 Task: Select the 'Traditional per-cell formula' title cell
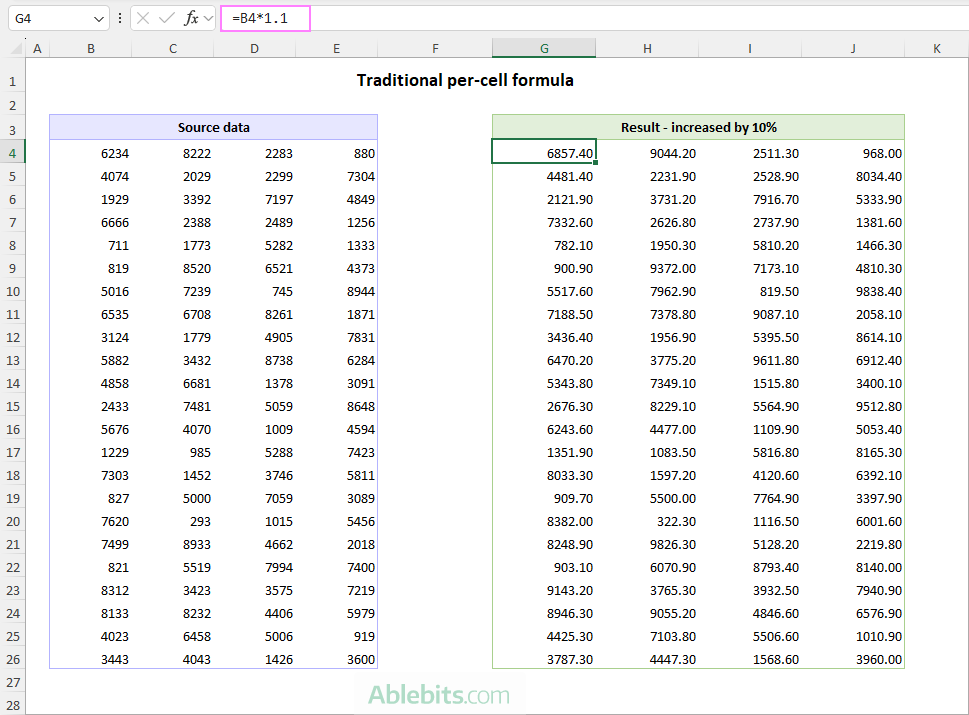[x=465, y=81]
